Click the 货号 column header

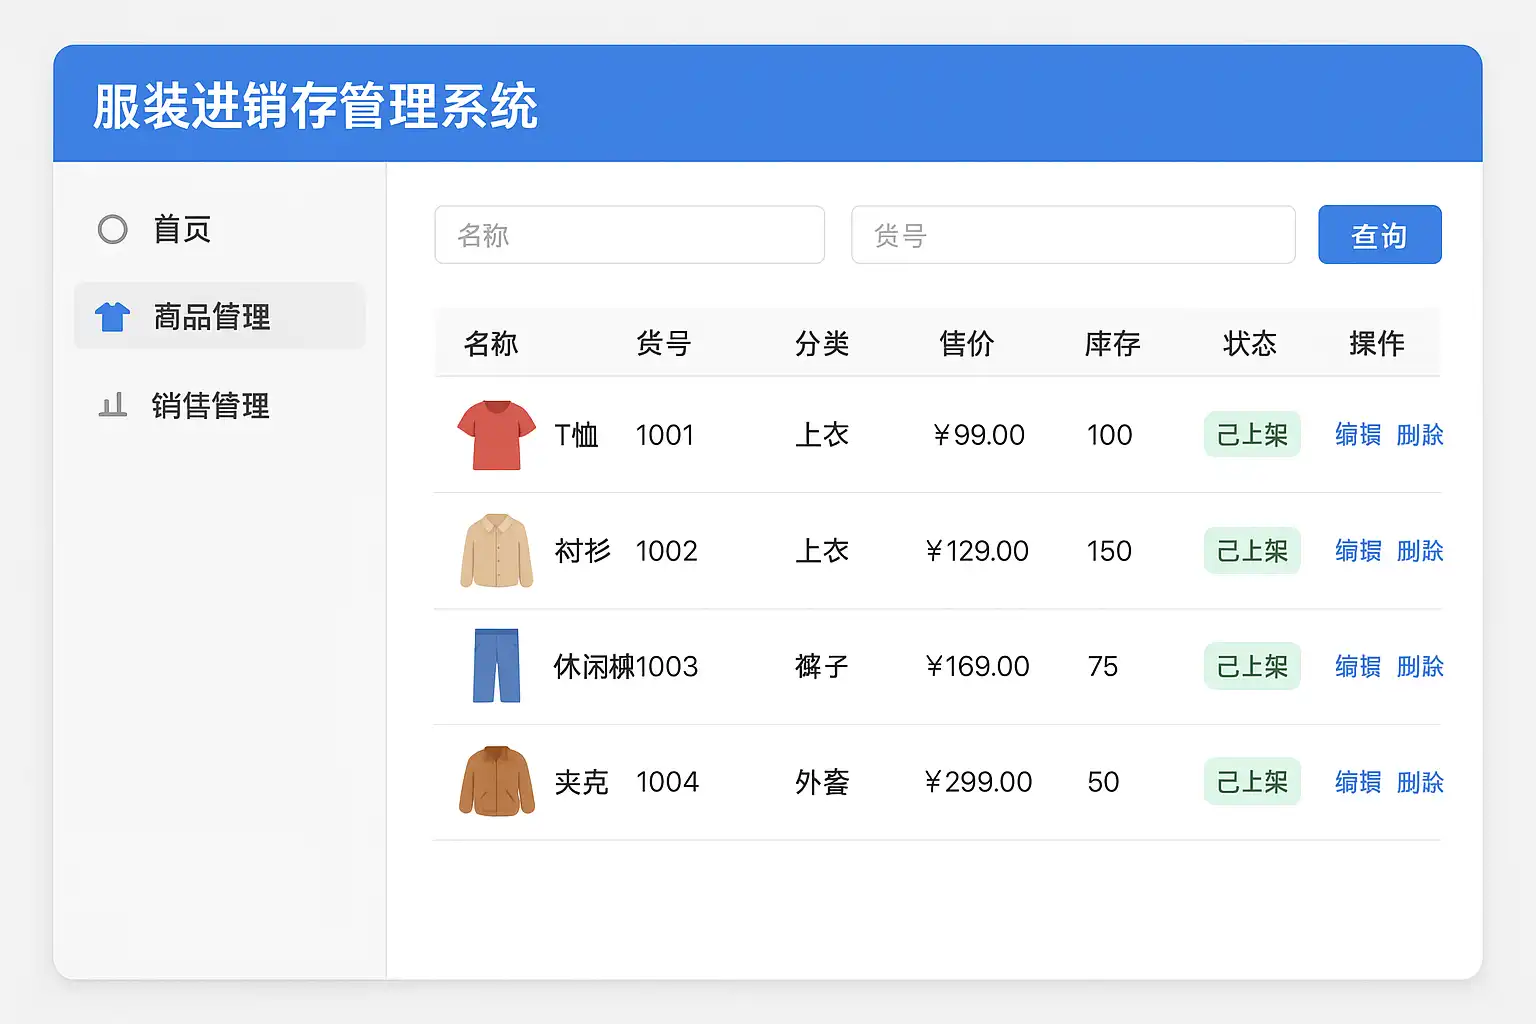click(664, 344)
